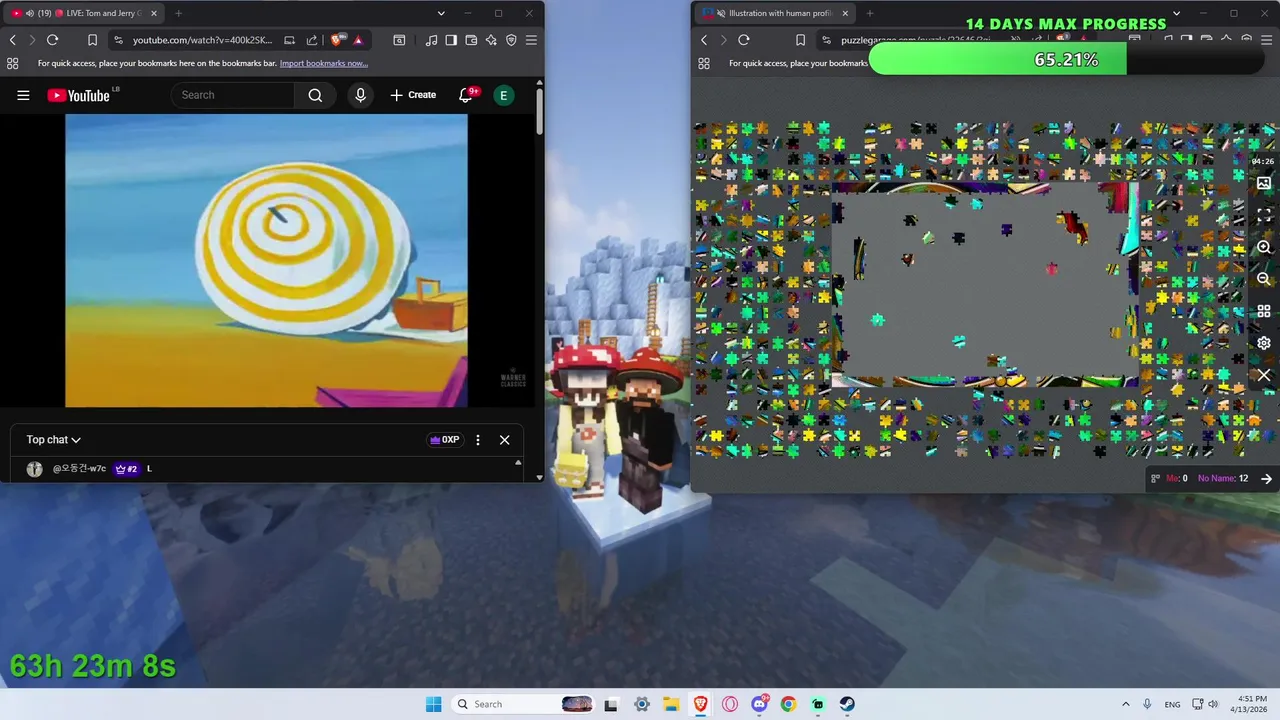
Task: Toggle Brave sidebar panel in YouTube window
Action: [x=451, y=40]
